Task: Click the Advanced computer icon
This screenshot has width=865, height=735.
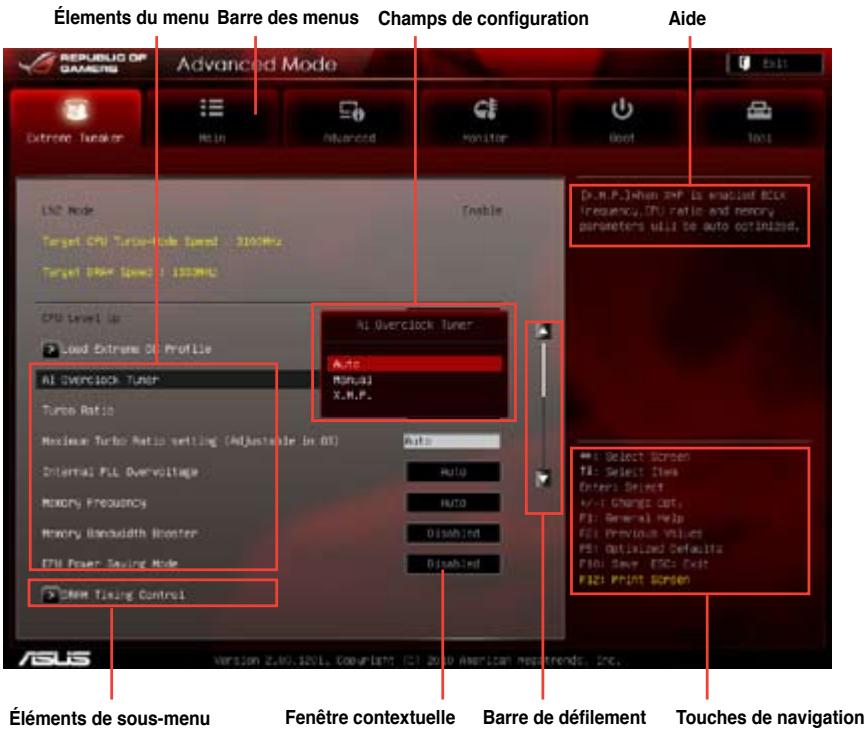Action: [351, 110]
